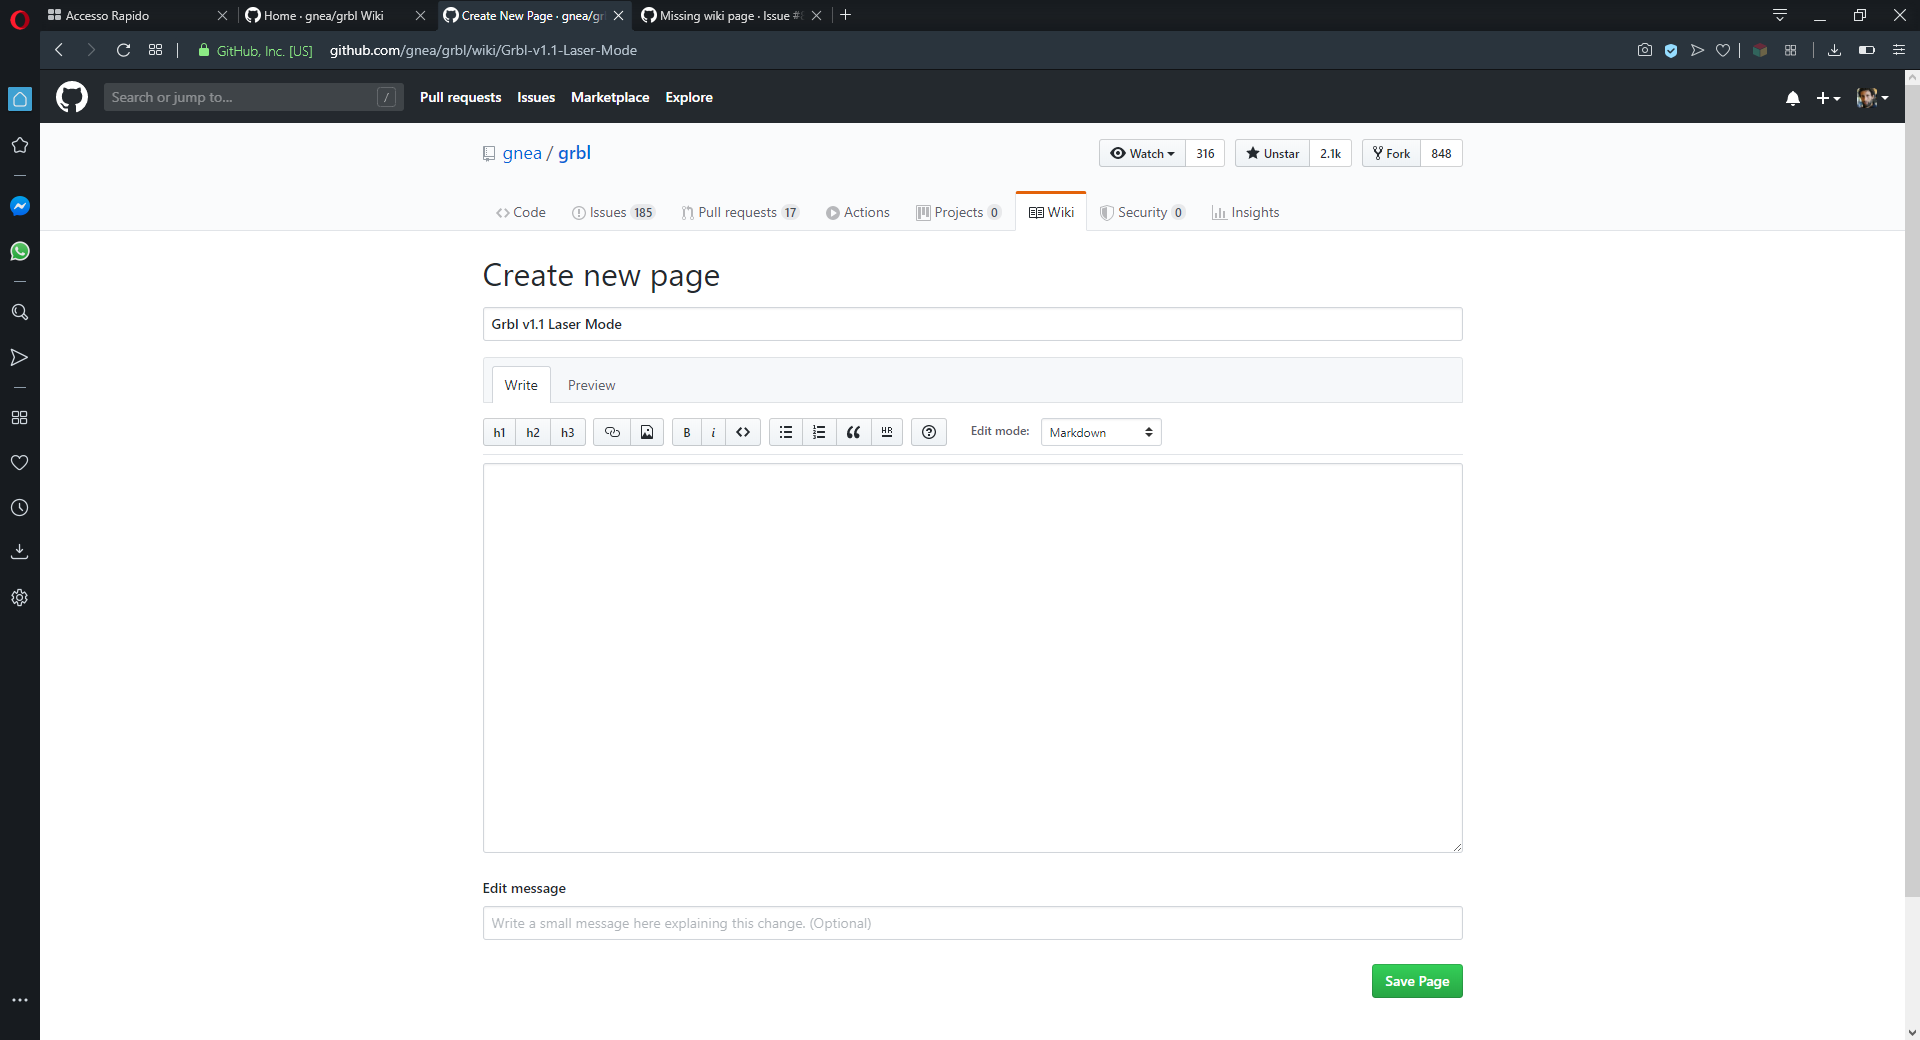This screenshot has width=1920, height=1040.
Task: Open the Markdown help icon
Action: 929,432
